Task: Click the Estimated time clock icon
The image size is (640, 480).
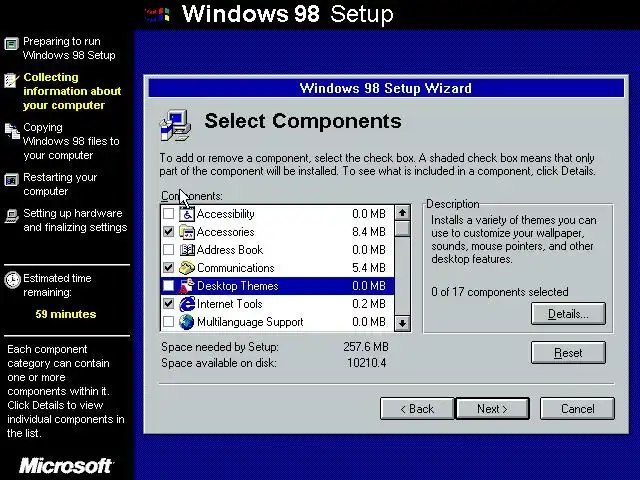Action: [x=12, y=280]
